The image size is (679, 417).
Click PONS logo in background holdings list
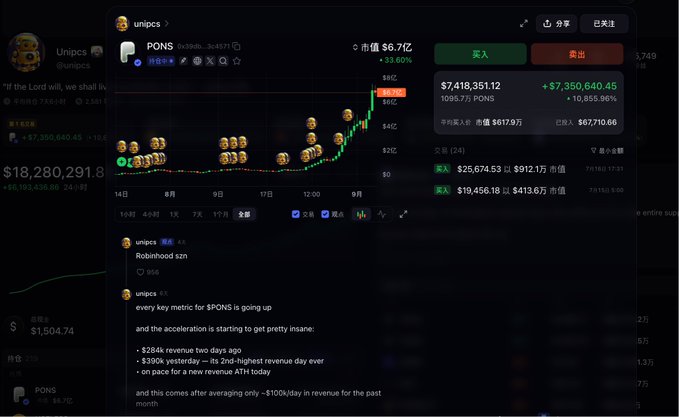tap(20, 395)
